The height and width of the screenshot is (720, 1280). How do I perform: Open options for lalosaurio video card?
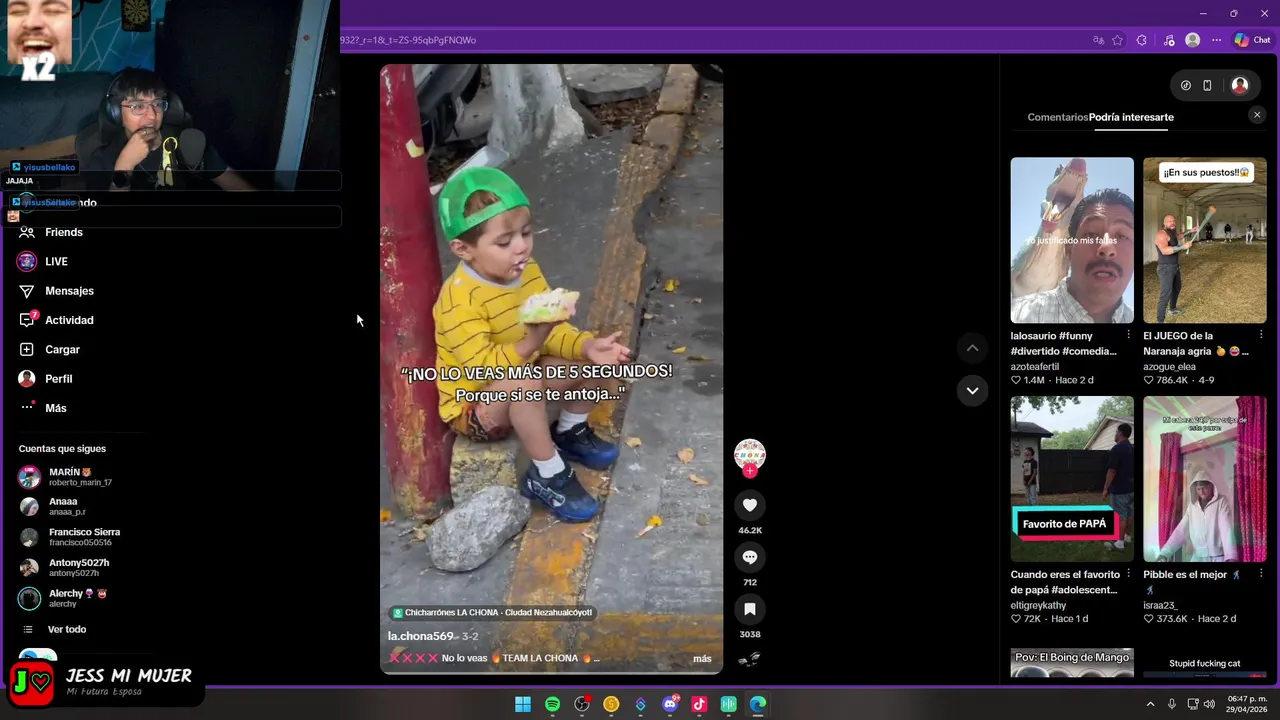point(1129,335)
